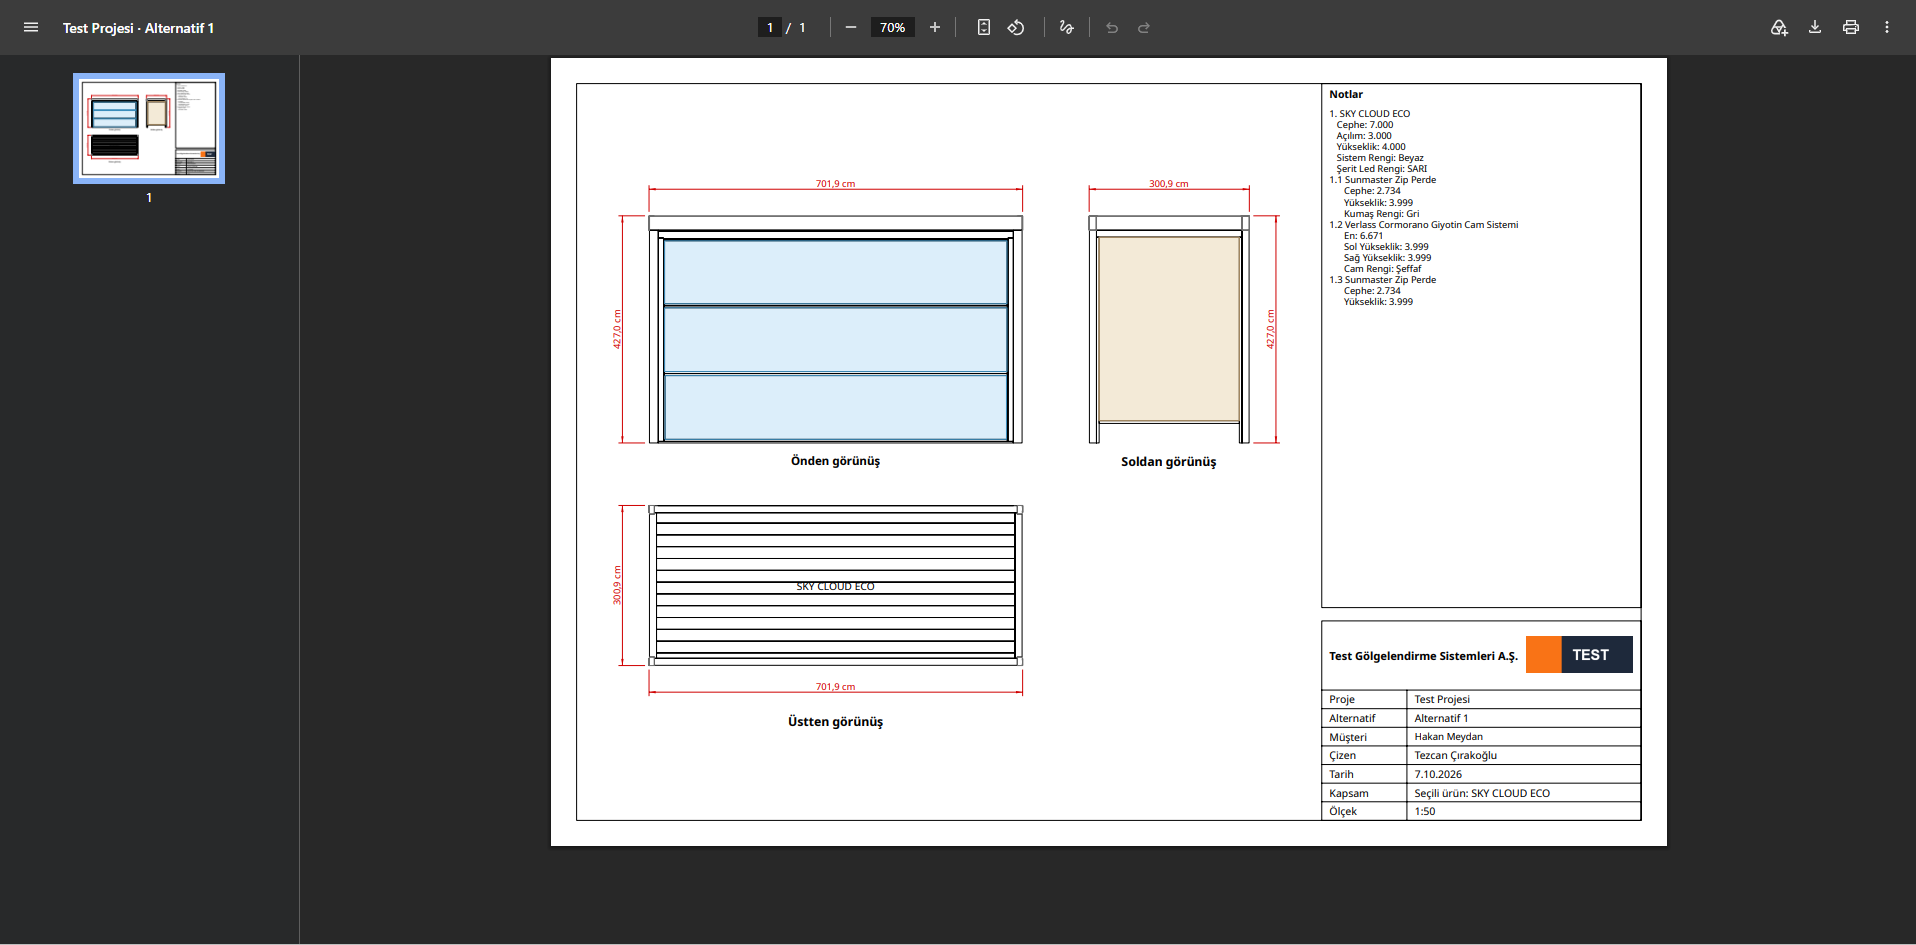Activate the draw annotation tool
This screenshot has width=1916, height=945.
1067,28
